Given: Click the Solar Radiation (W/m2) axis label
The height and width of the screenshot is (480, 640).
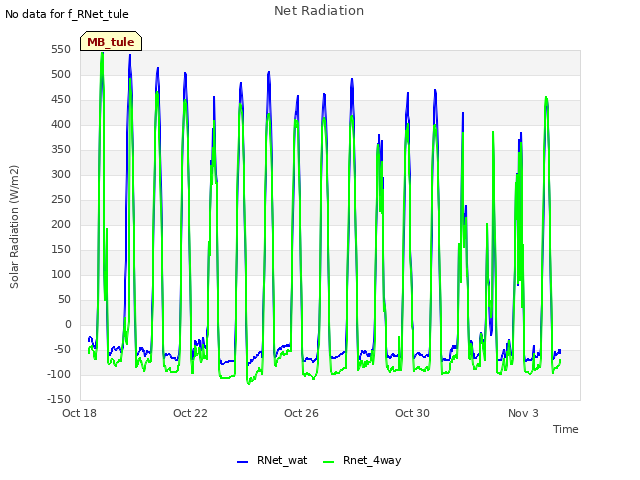Looking at the screenshot, I should point(14,227).
